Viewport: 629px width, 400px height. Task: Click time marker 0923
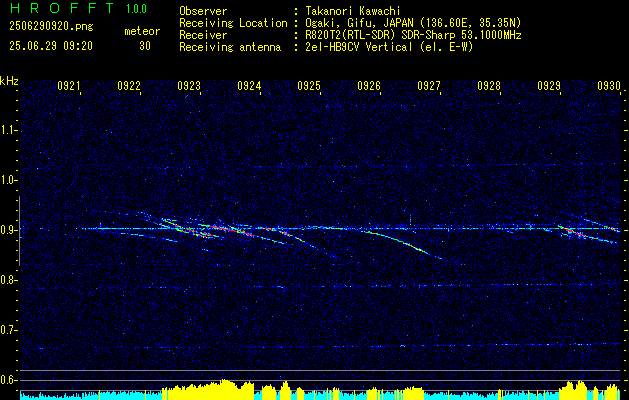tap(189, 86)
